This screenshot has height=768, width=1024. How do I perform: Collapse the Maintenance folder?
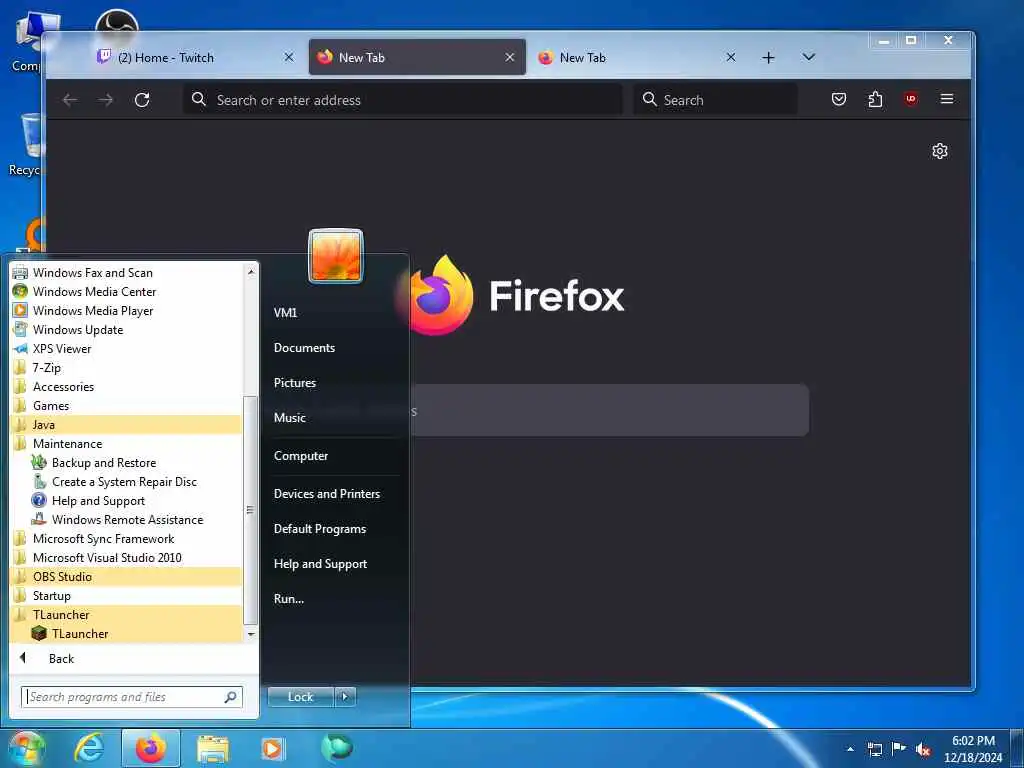126,444
